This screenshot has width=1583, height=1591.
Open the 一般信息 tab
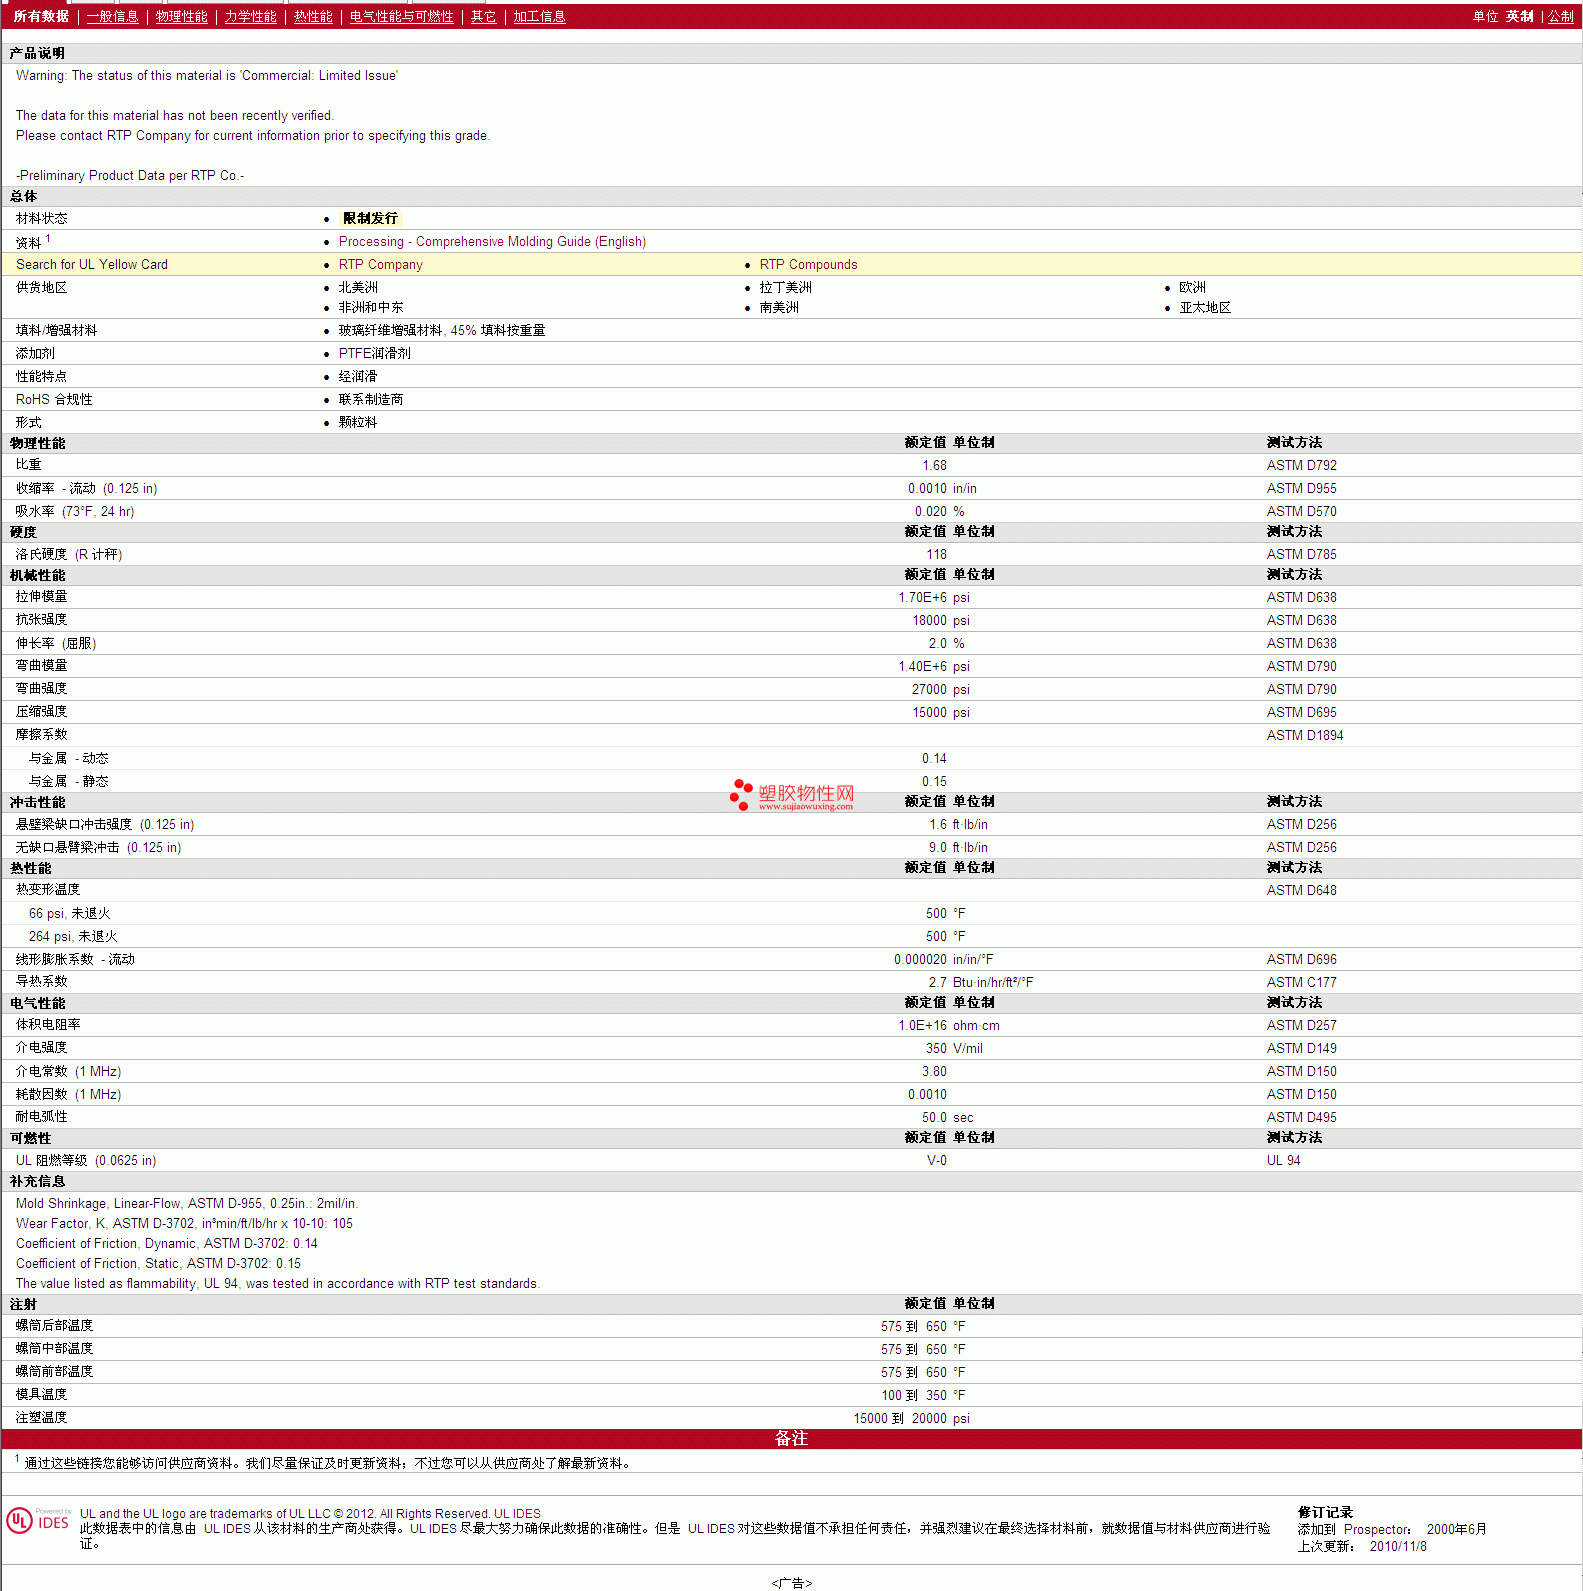[112, 16]
